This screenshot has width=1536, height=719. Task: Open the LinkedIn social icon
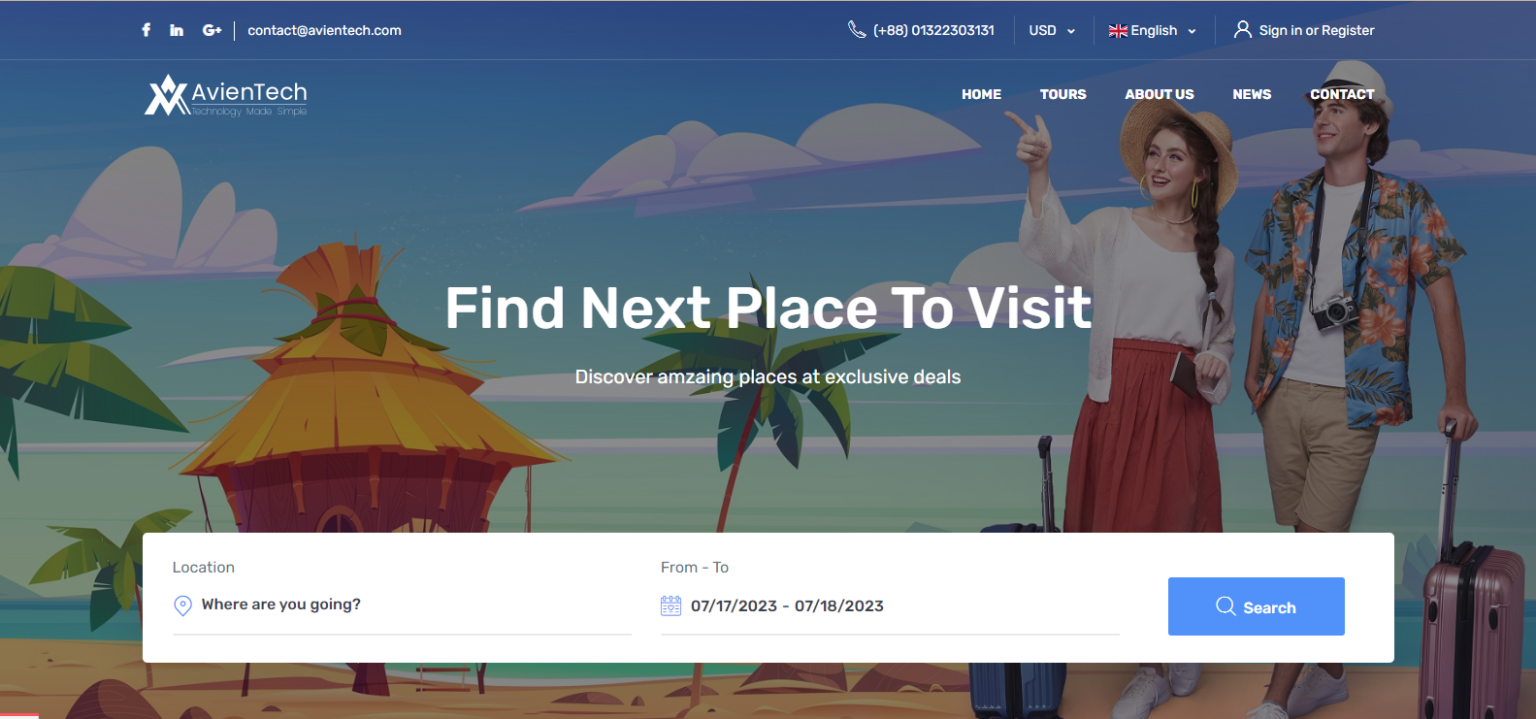(177, 30)
